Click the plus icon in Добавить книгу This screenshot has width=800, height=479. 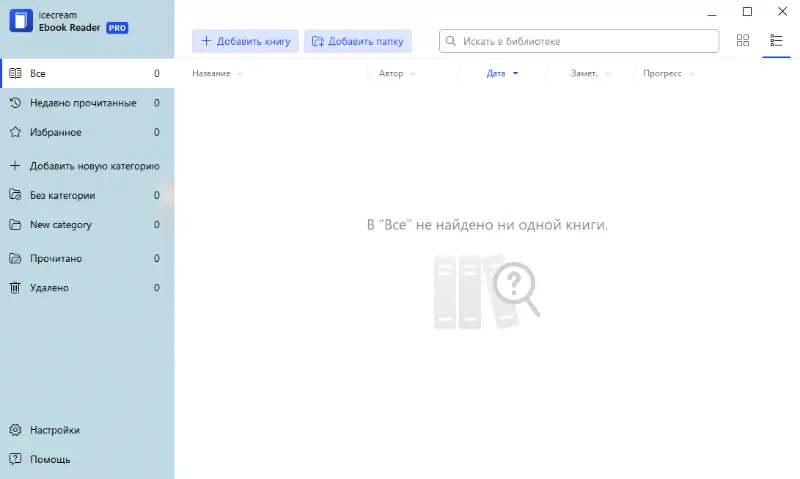point(206,41)
